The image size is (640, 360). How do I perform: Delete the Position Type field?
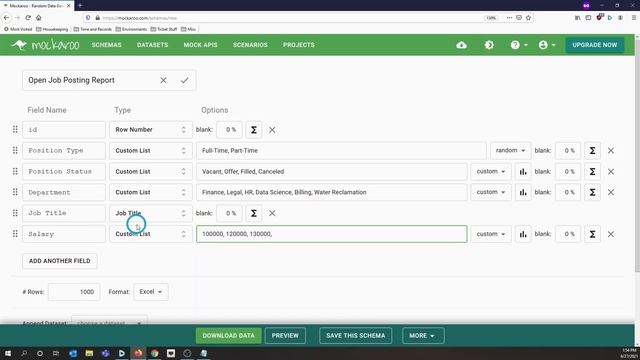point(611,151)
